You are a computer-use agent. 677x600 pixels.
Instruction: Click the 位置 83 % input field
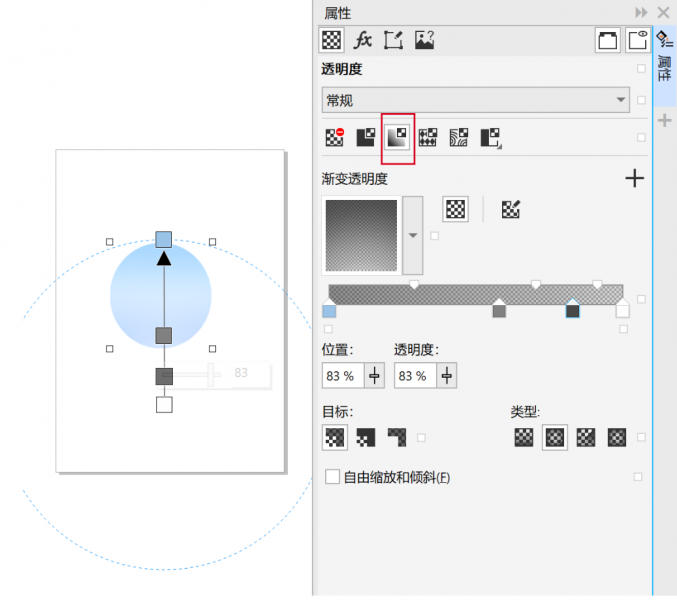(343, 376)
